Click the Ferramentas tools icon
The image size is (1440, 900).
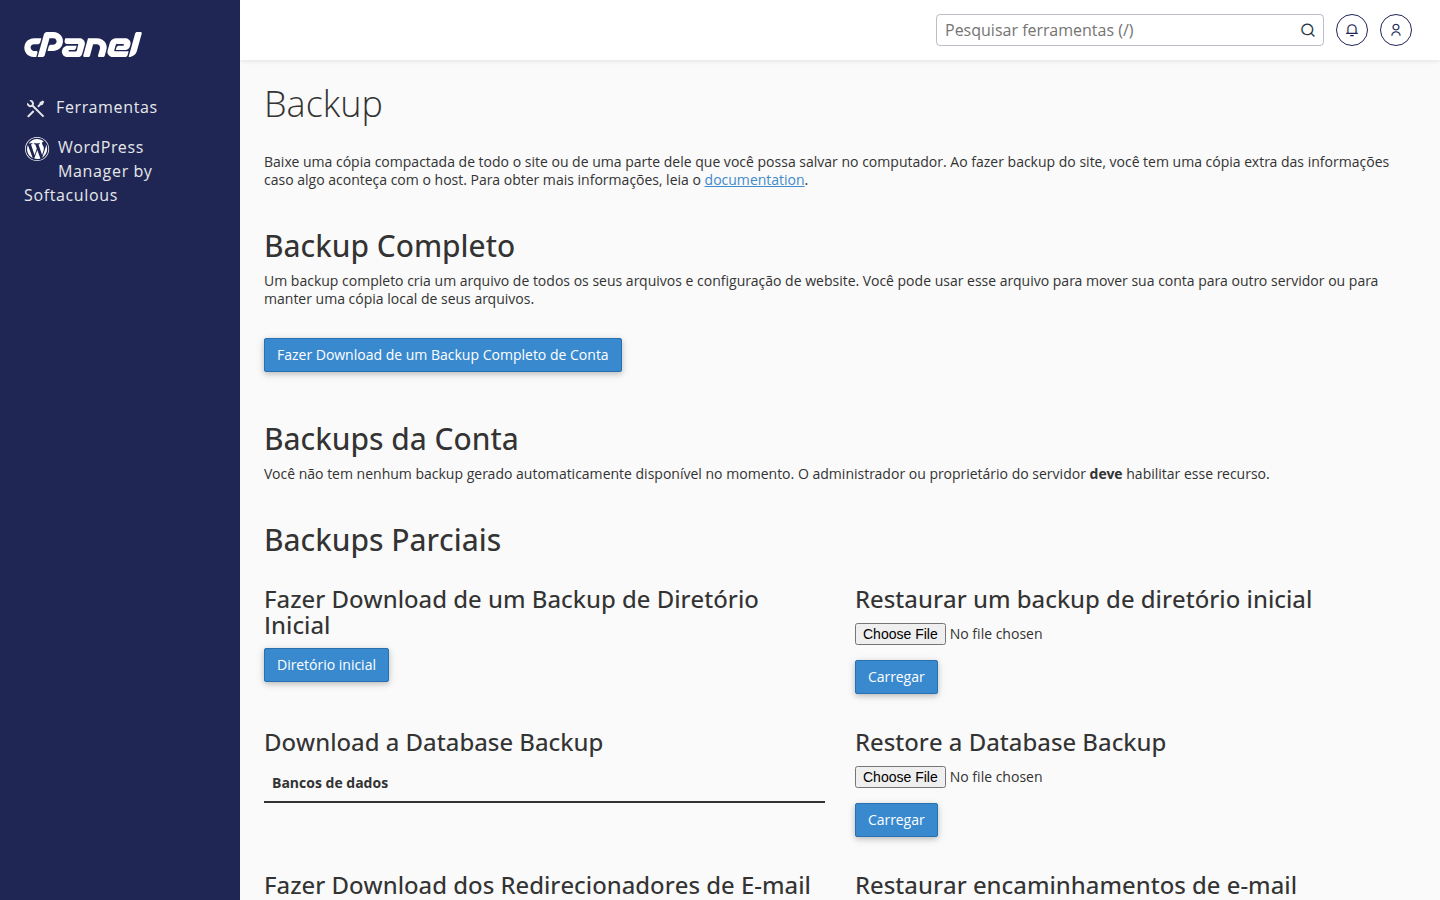pos(36,108)
